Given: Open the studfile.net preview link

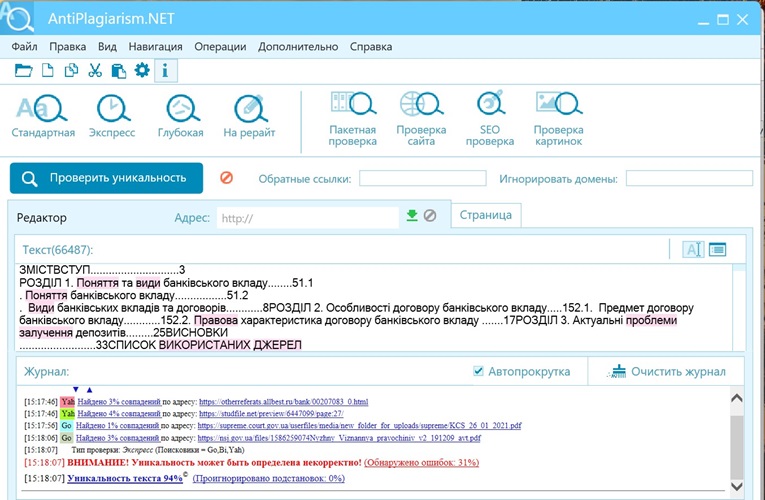Looking at the screenshot, I should tap(271, 414).
